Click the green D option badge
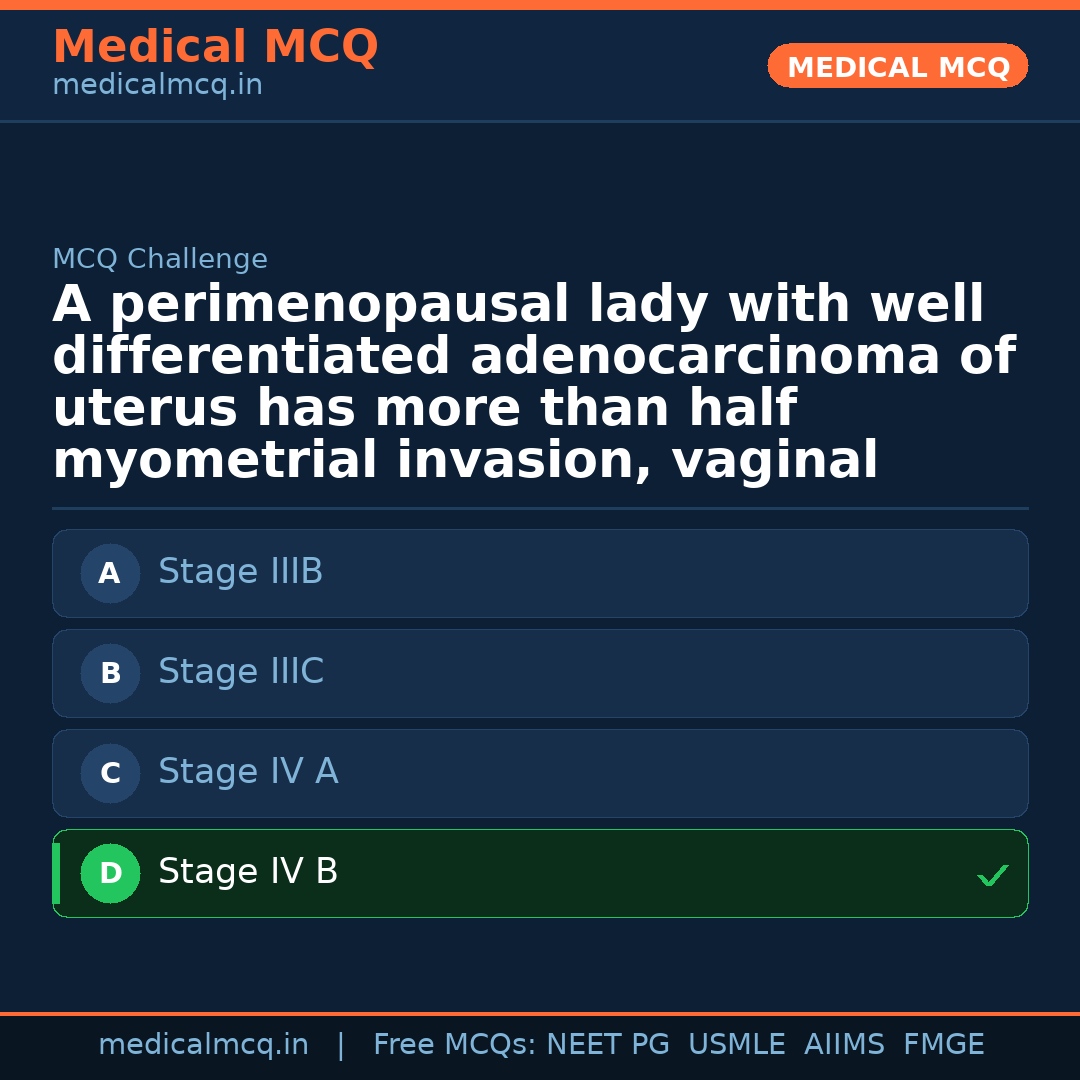Viewport: 1080px width, 1080px height. (110, 873)
